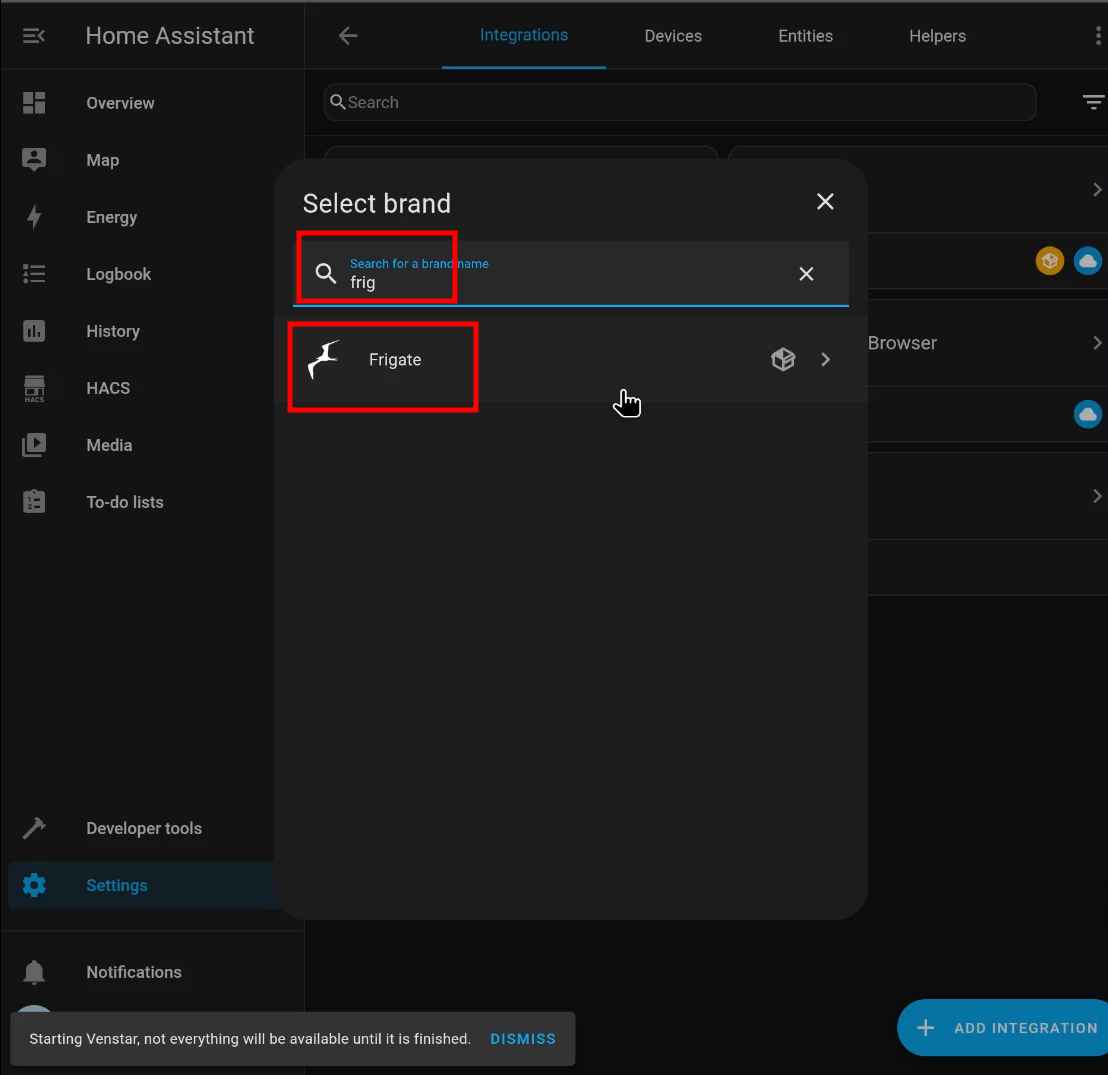This screenshot has height=1075, width=1108.
Task: Click the blue cloud badge near top
Action: (1088, 261)
